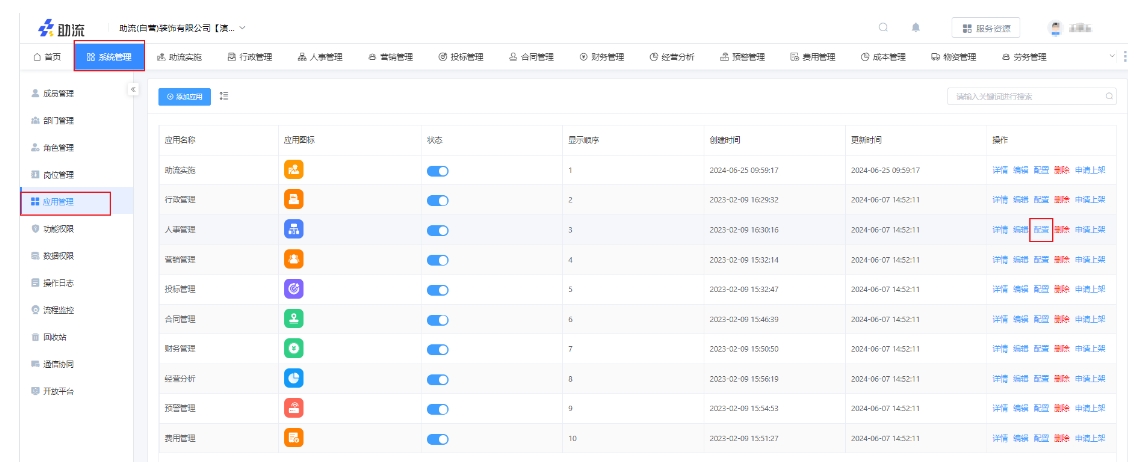
Task: Click the 合同管理 green stamp icon
Action: click(x=294, y=319)
